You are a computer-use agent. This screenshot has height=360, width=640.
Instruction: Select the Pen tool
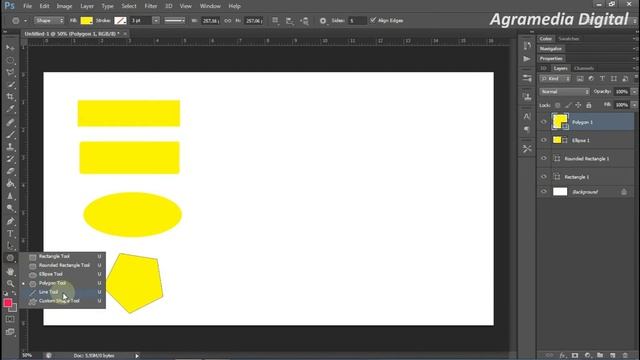pyautogui.click(x=10, y=221)
